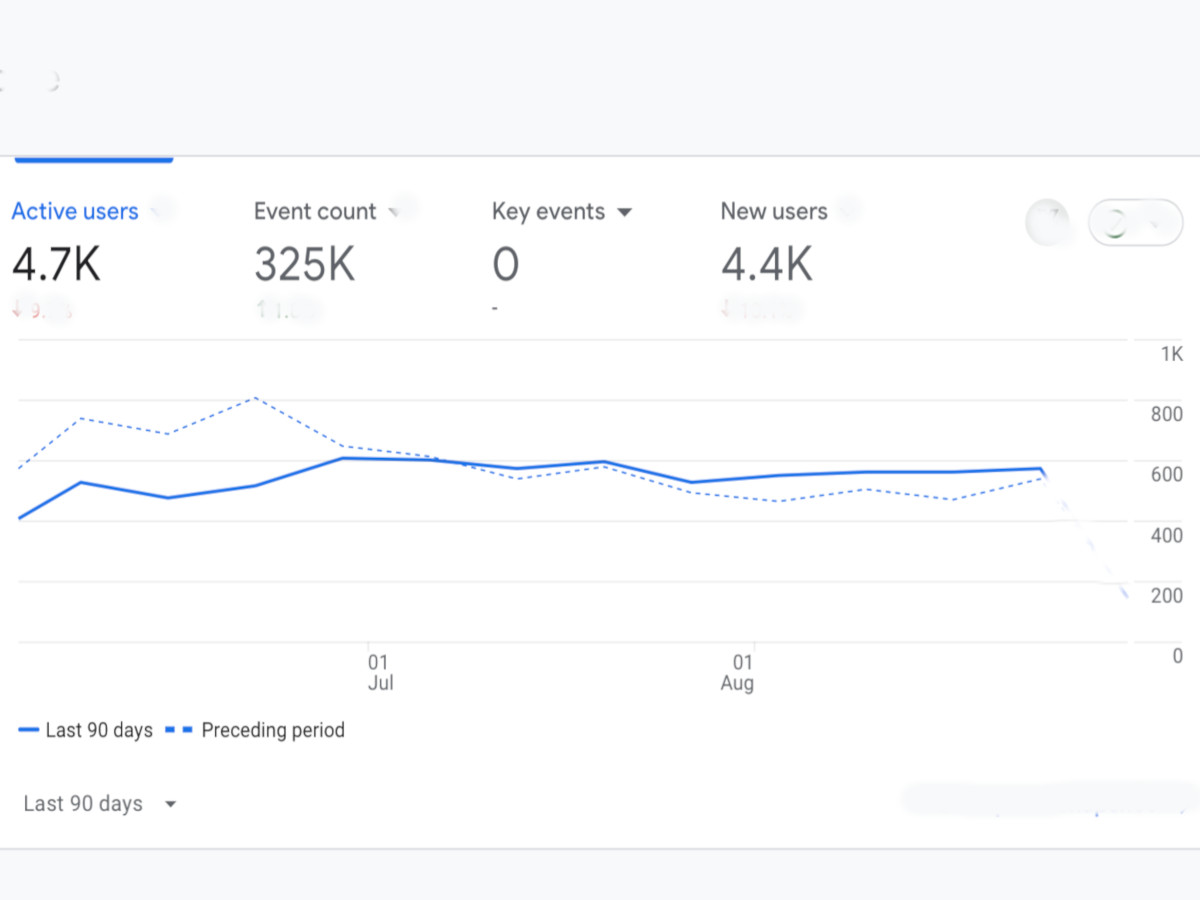The height and width of the screenshot is (900, 1200).
Task: Select the New users metric tab
Action: [773, 212]
